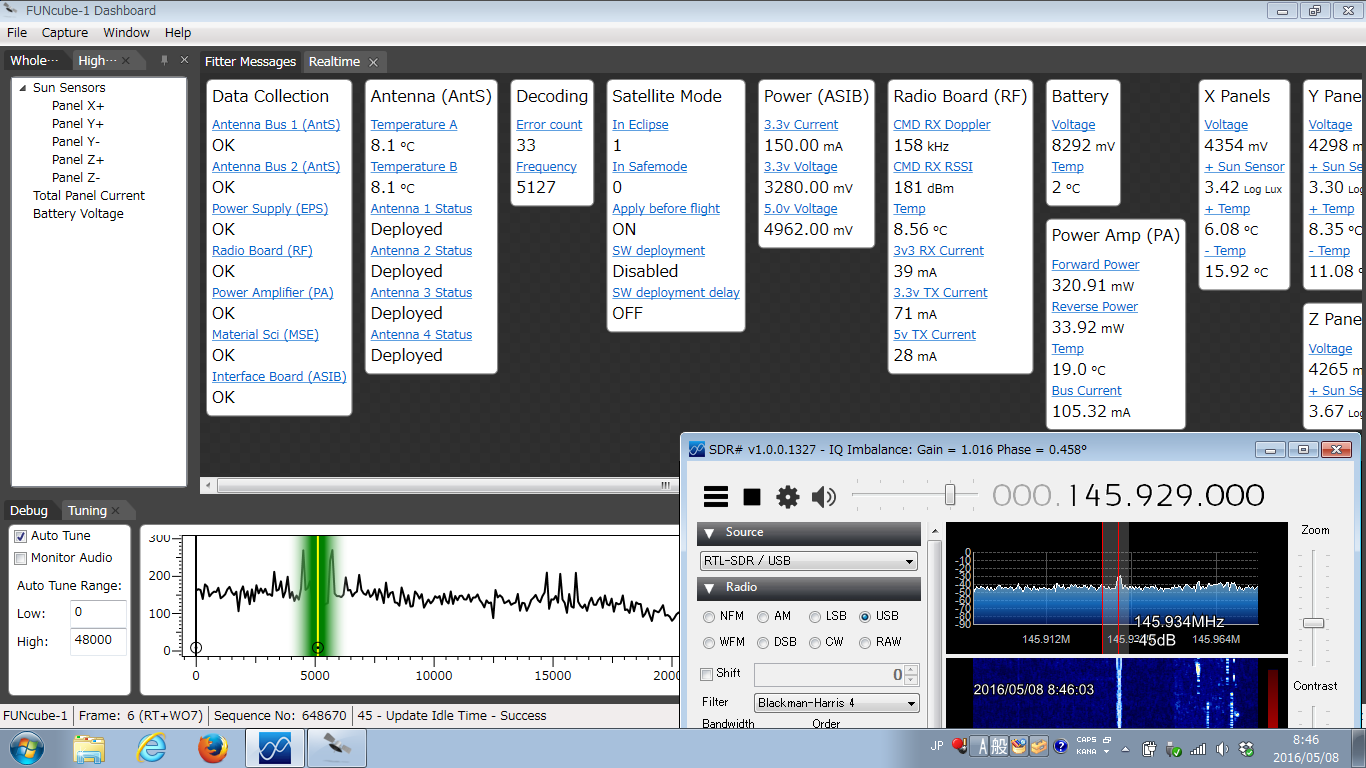Screen dimensions: 1366x768
Task: Click the In Eclipse link
Action: [640, 125]
